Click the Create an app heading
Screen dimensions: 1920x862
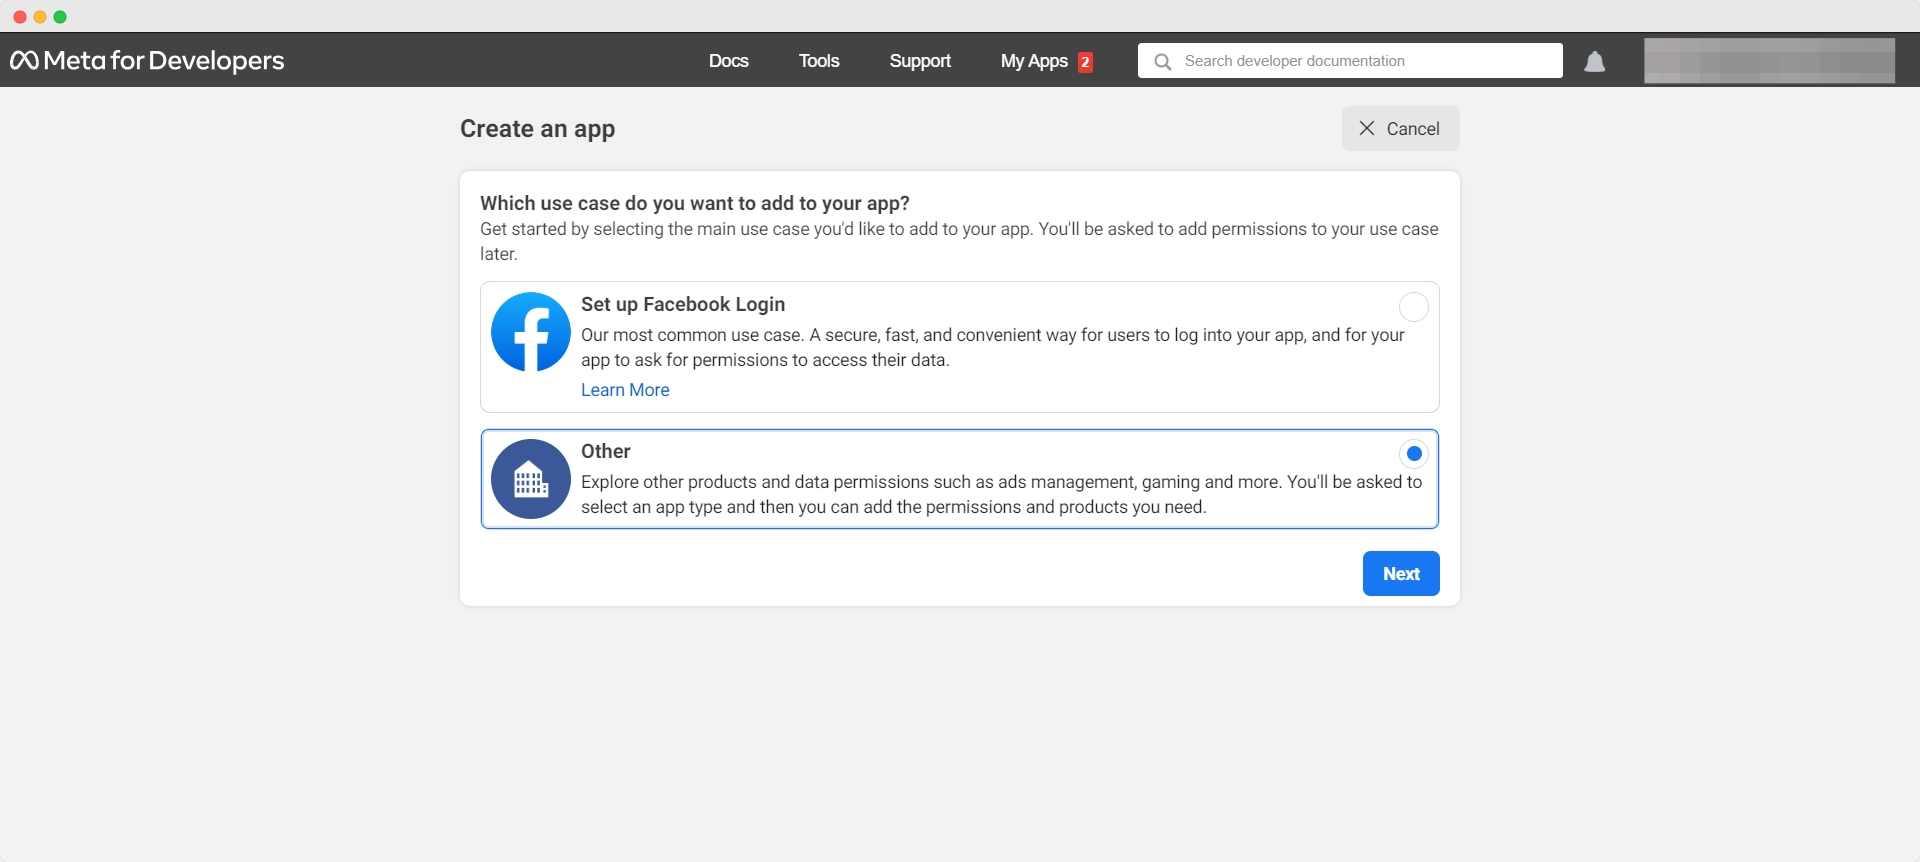(537, 129)
